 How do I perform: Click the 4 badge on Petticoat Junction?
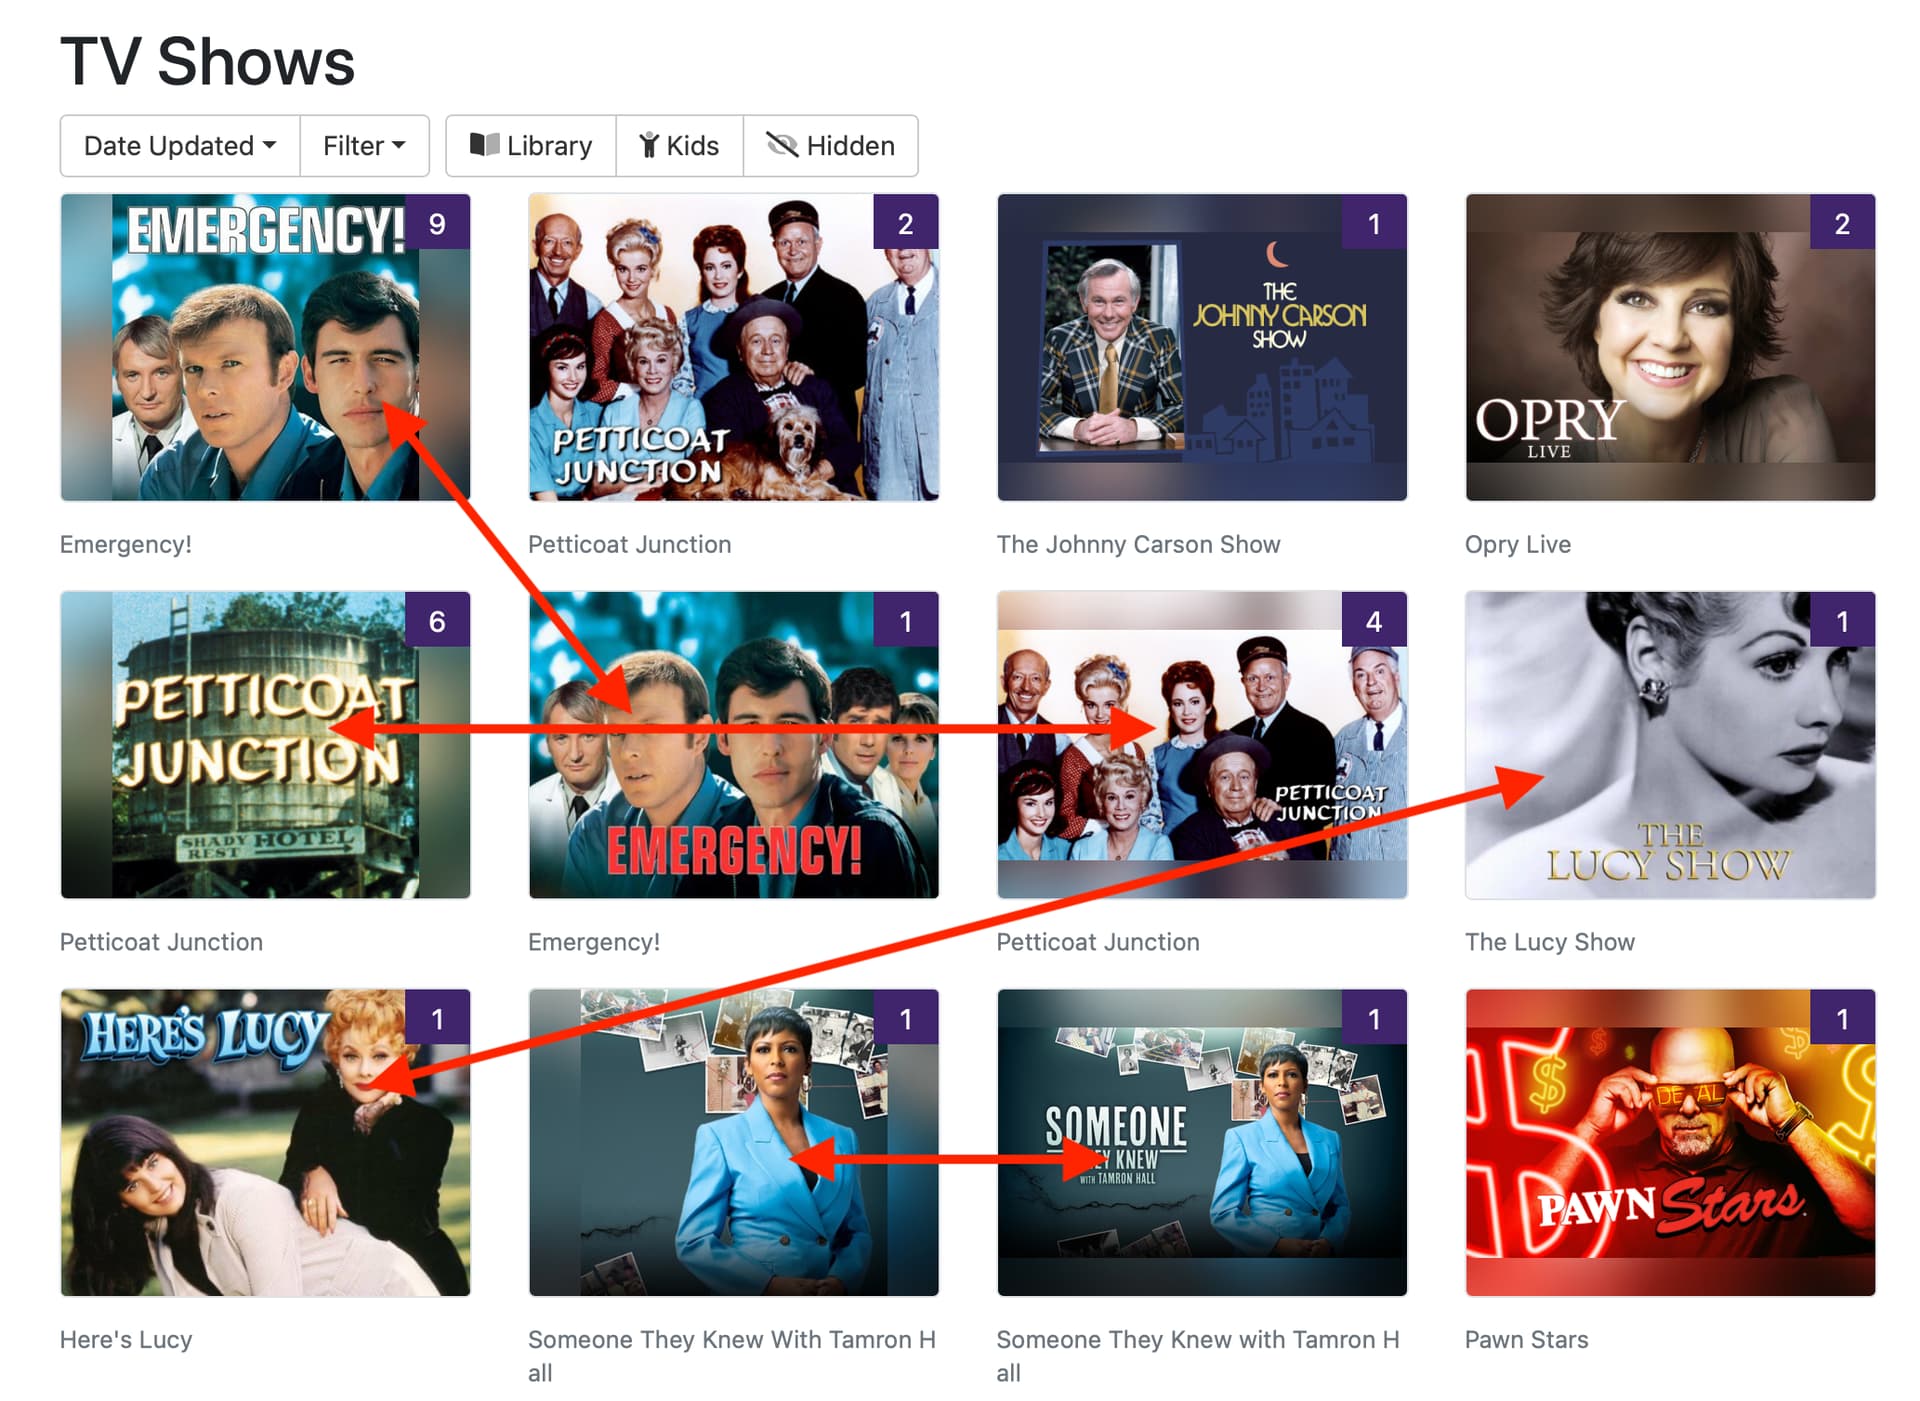tap(1373, 621)
